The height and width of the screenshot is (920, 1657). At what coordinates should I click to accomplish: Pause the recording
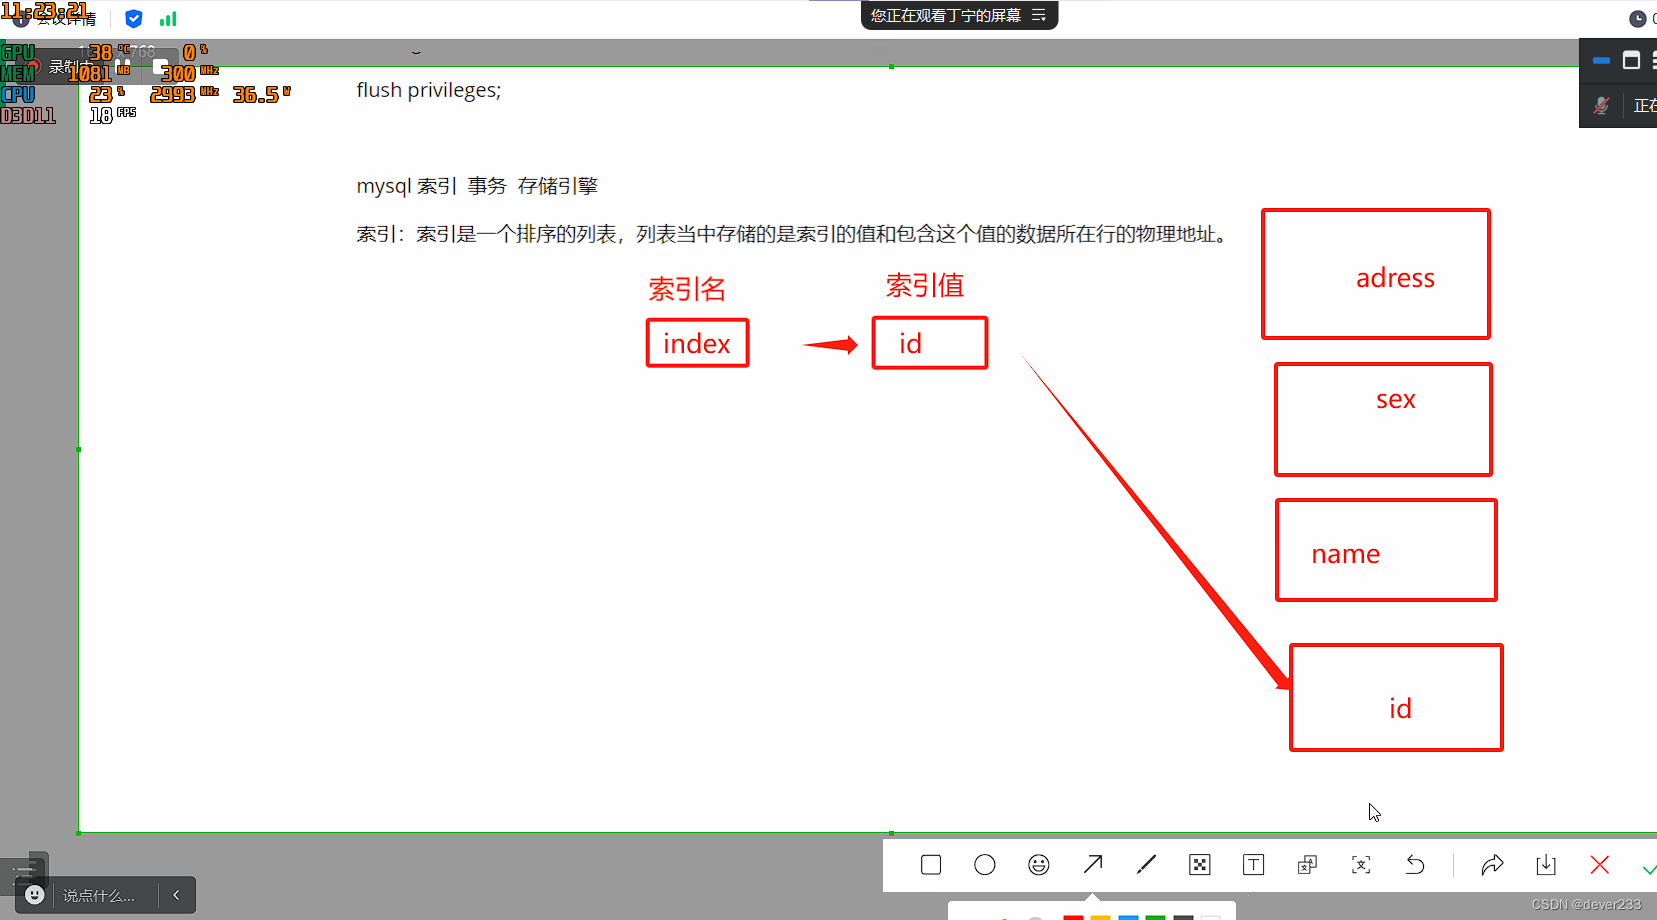[x=124, y=67]
